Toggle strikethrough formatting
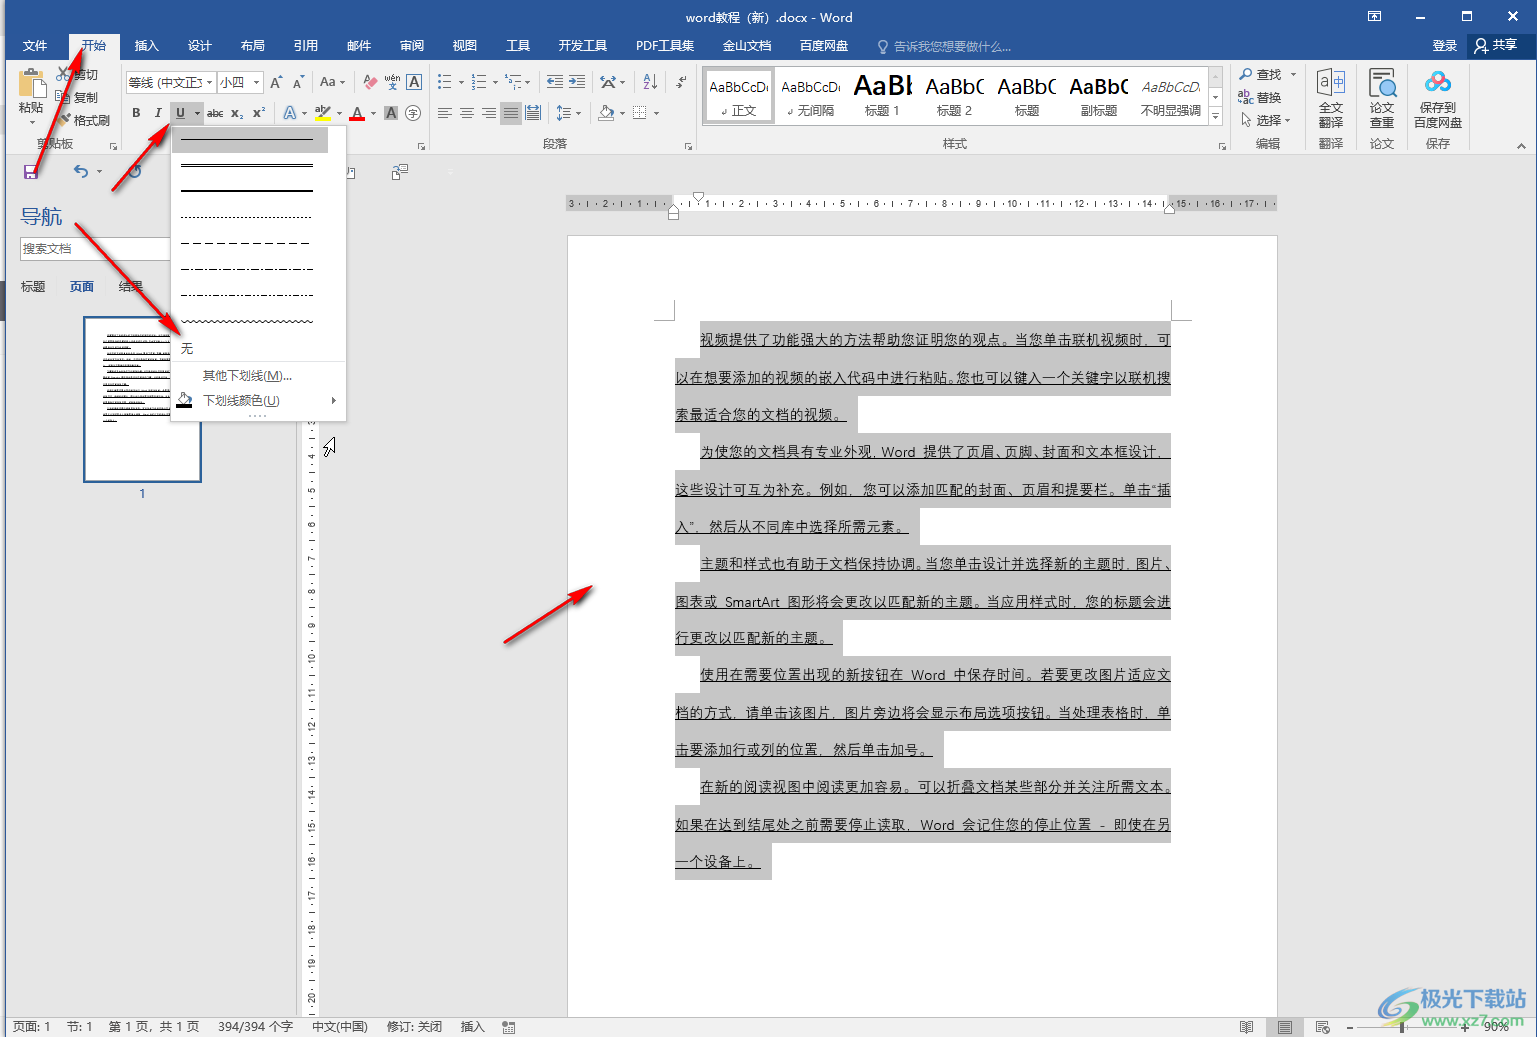This screenshot has height=1037, width=1537. pos(215,113)
